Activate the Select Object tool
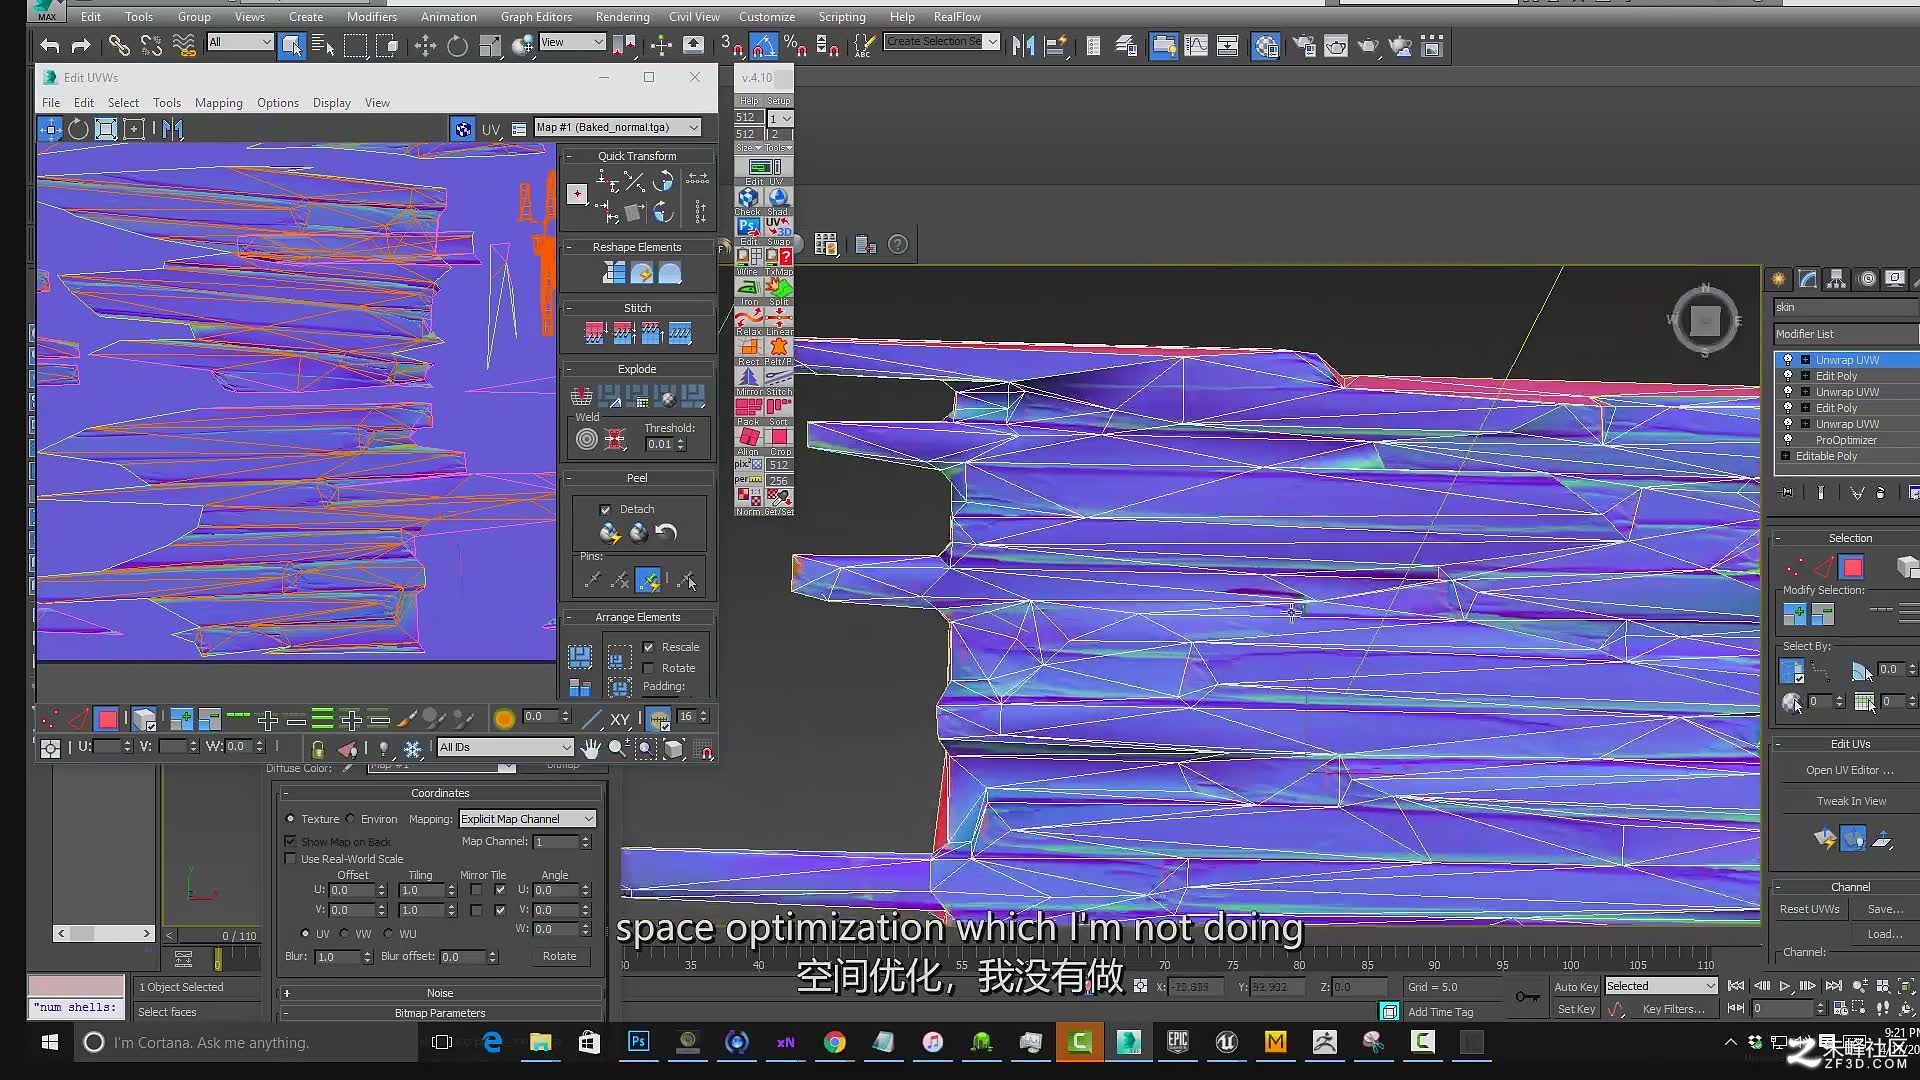The width and height of the screenshot is (1920, 1080). click(x=291, y=46)
